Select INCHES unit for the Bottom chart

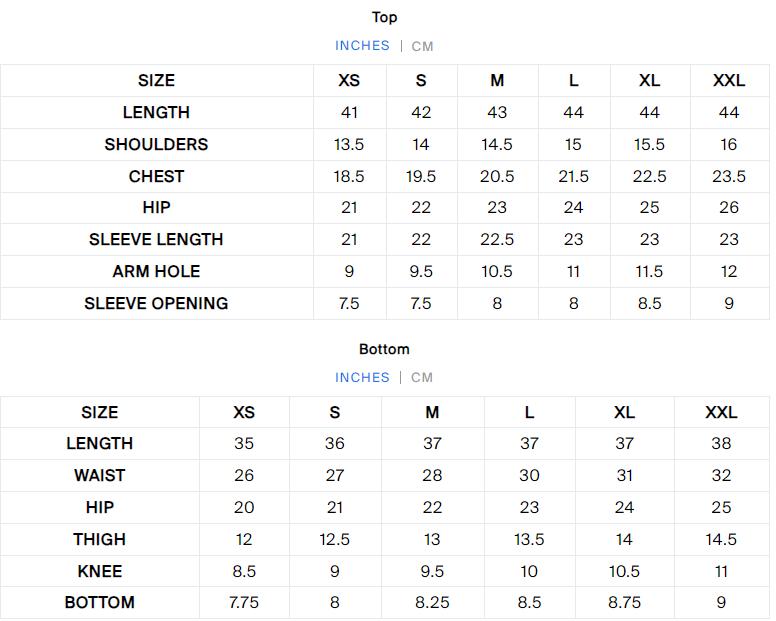362,378
